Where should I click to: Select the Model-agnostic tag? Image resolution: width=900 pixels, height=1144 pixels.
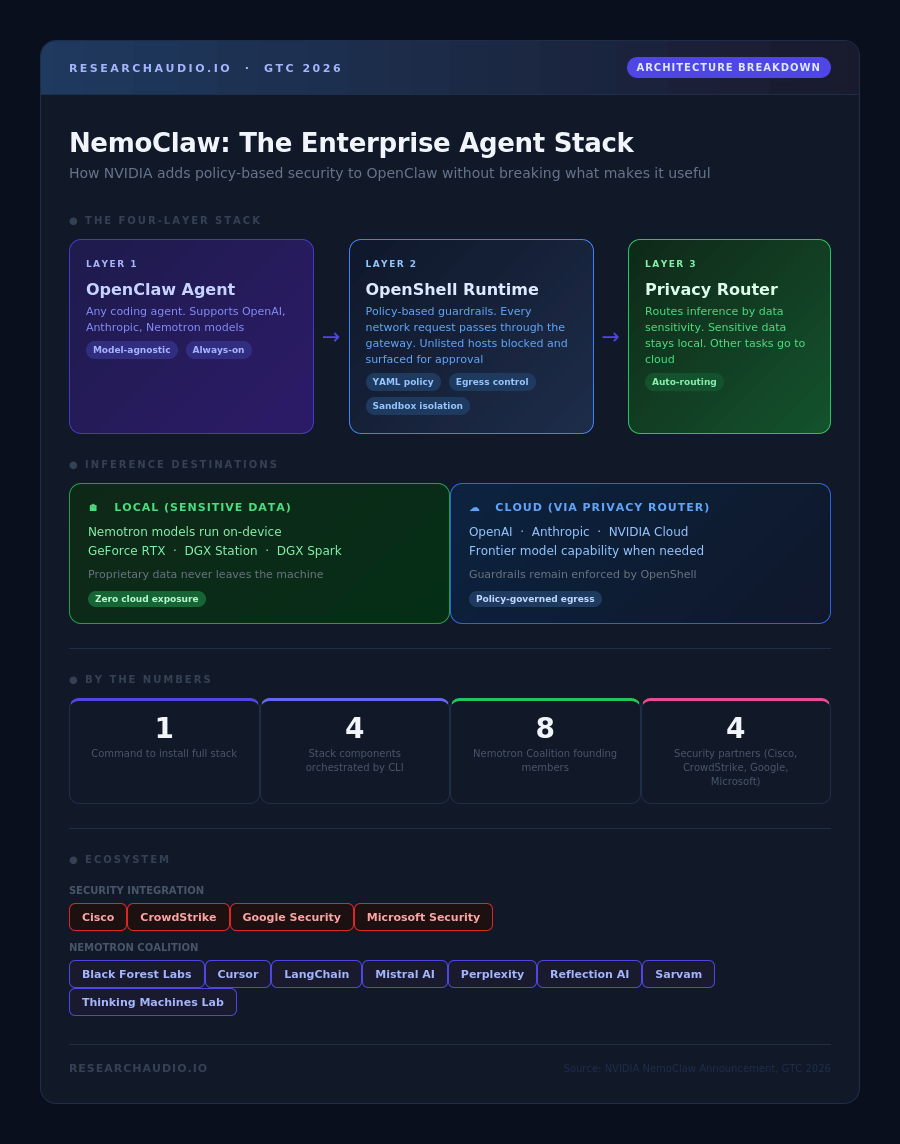[x=132, y=350]
